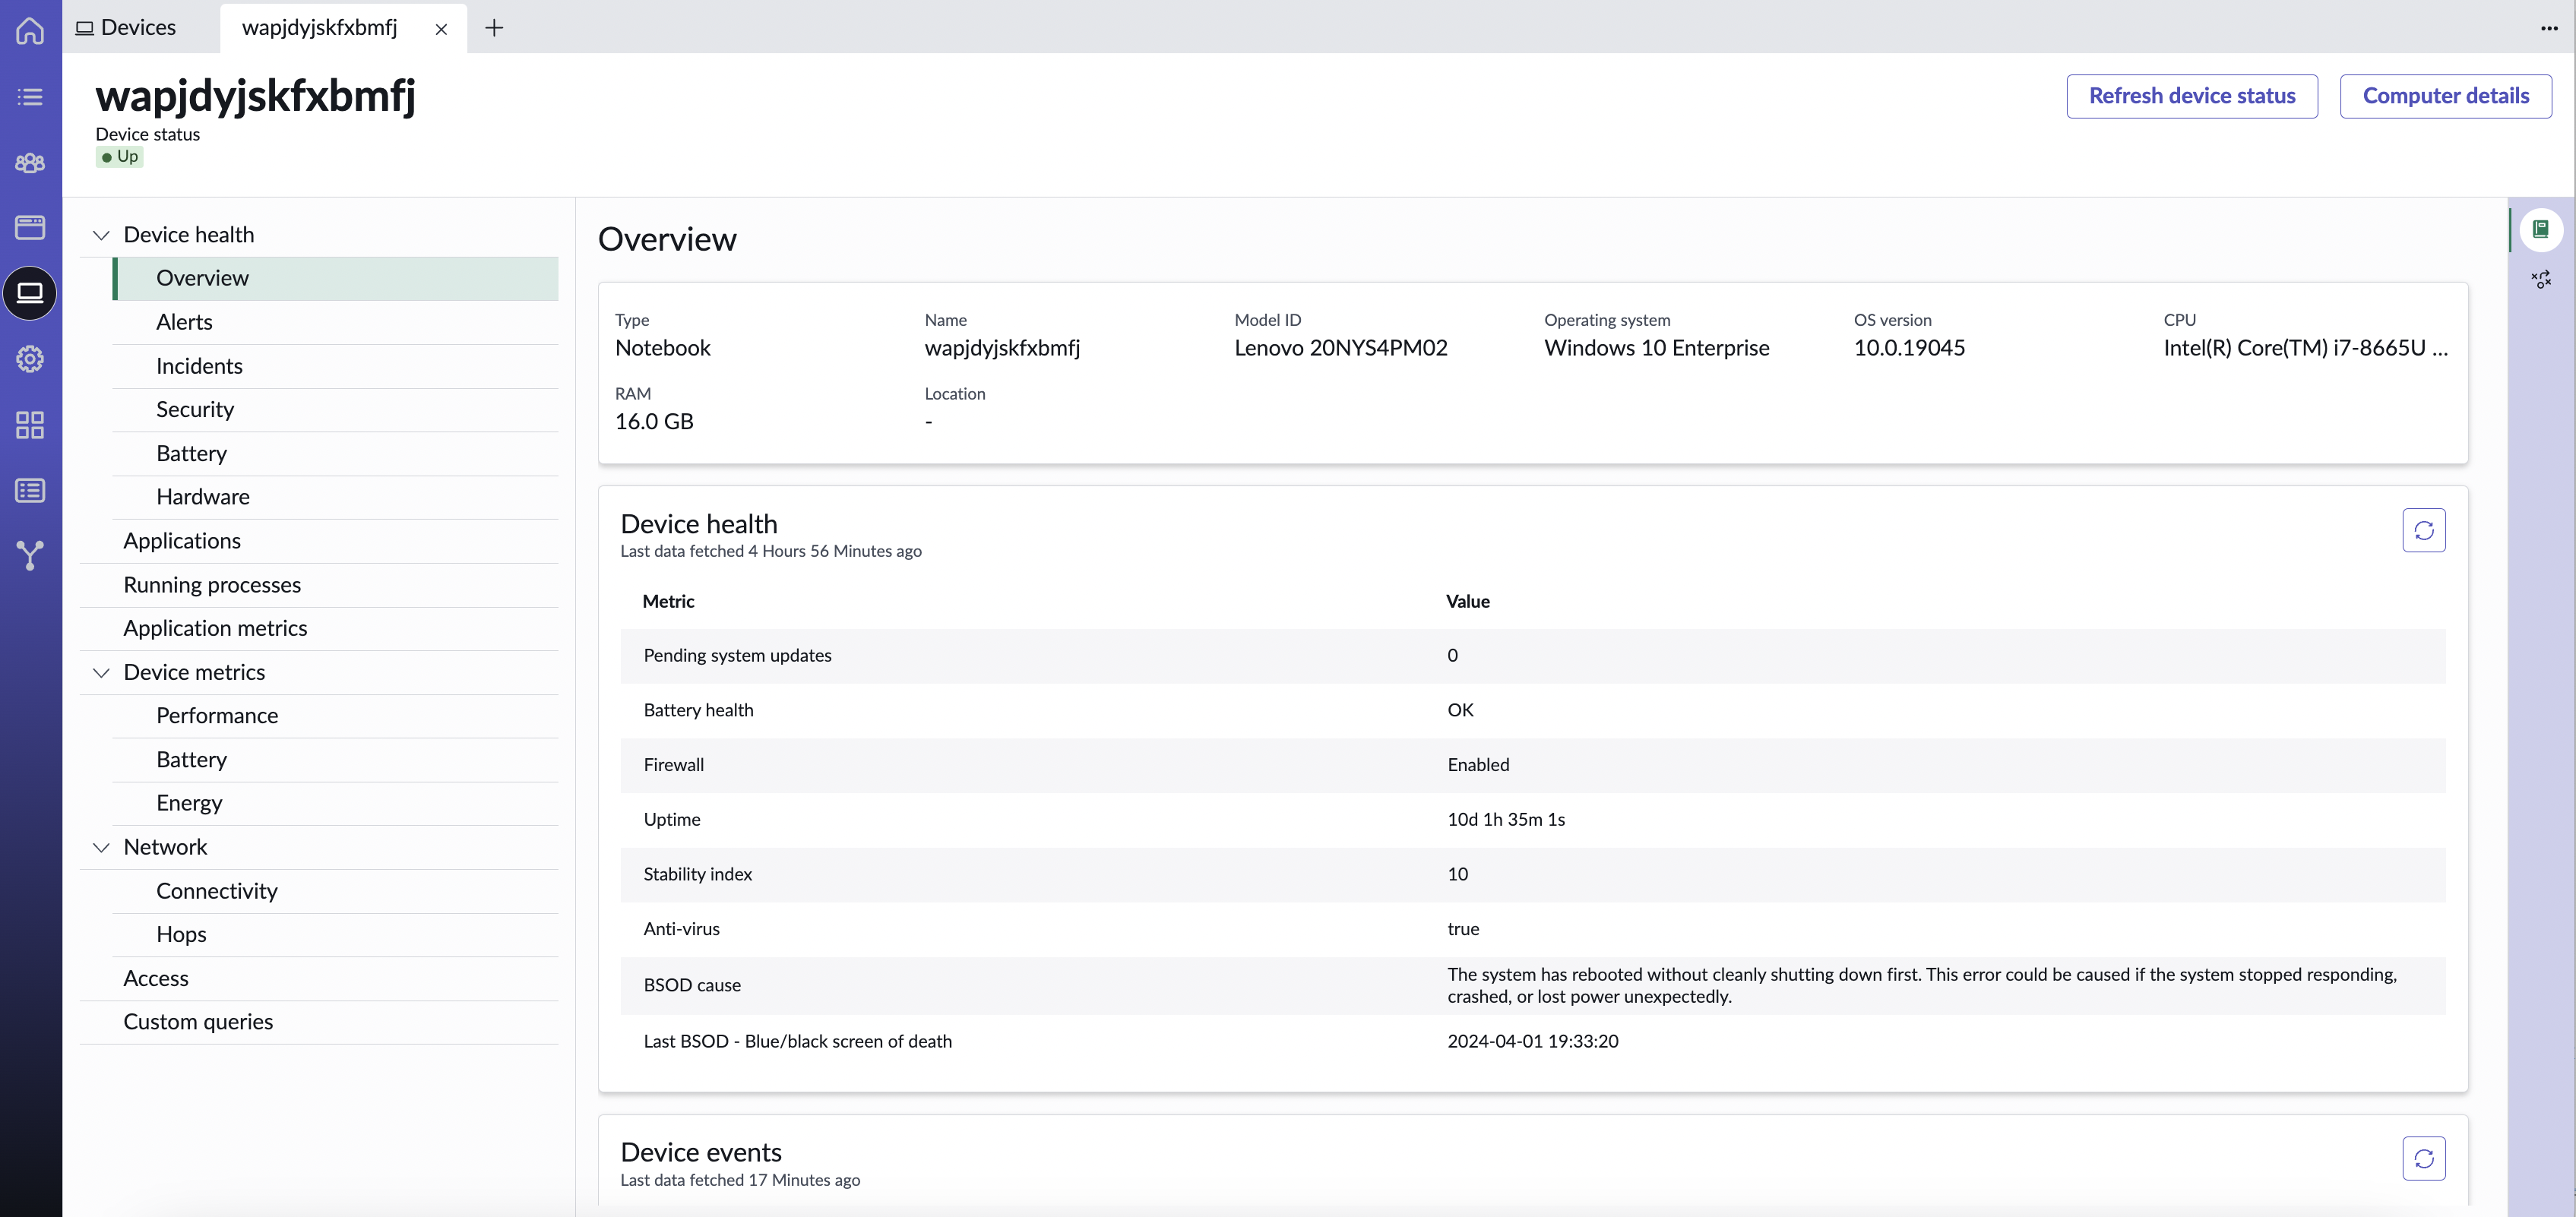Click the Last BSOD date 2024-04-01 19:33:20
Viewport: 2576px width, 1217px height.
pos(1533,1041)
